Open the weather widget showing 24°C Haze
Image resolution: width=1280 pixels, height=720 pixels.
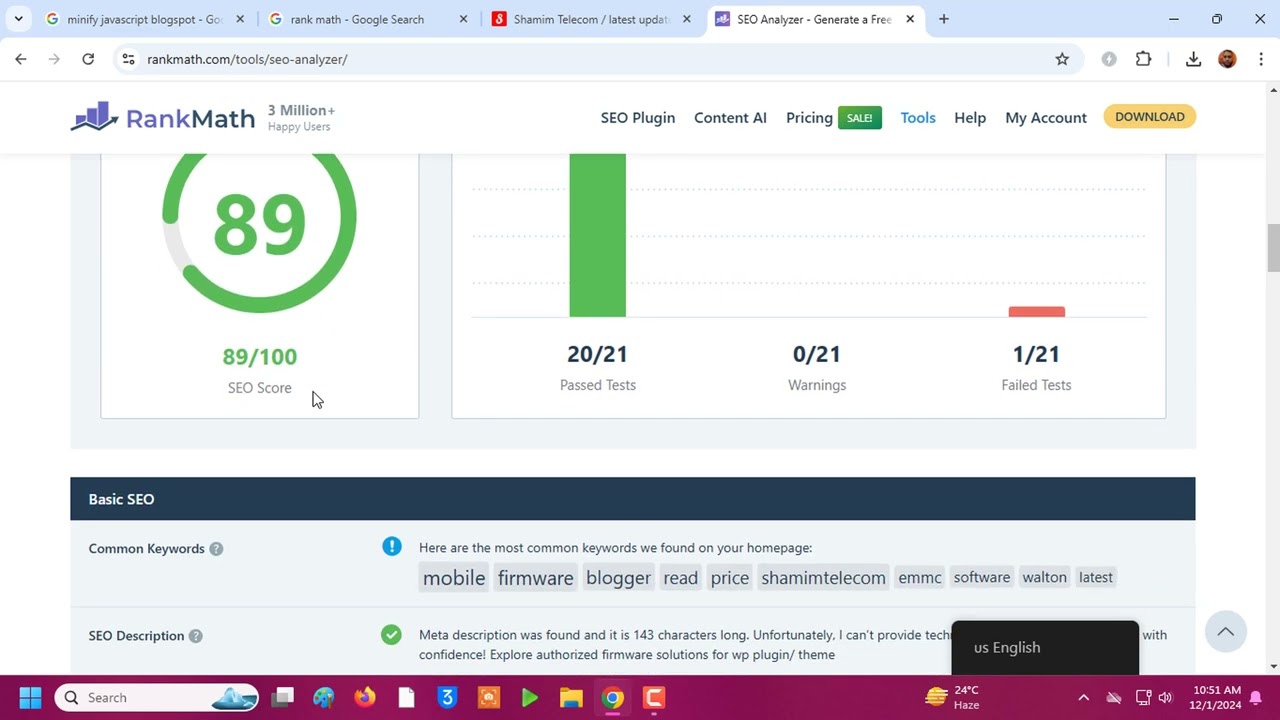(954, 697)
